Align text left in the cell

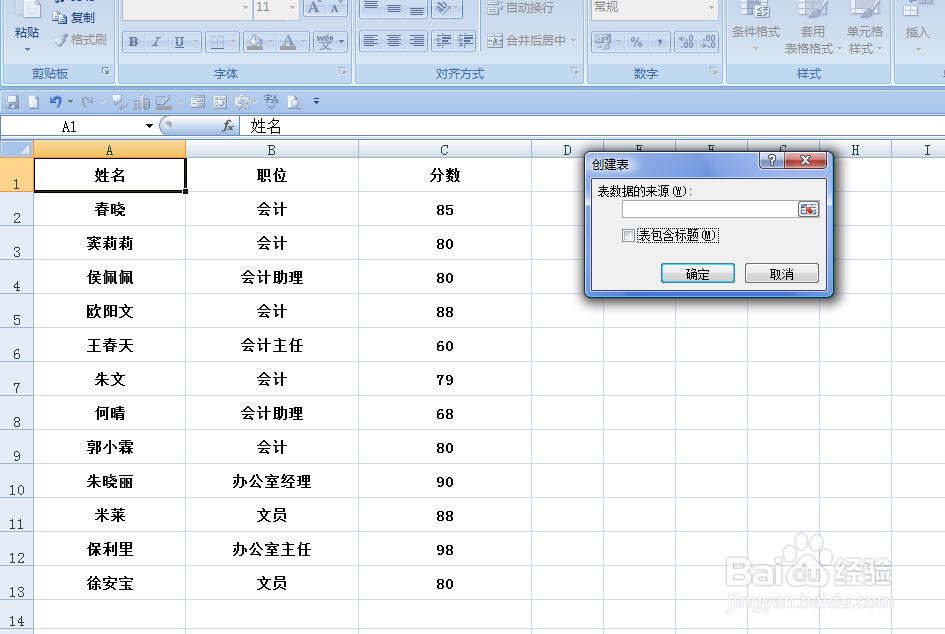[371, 40]
